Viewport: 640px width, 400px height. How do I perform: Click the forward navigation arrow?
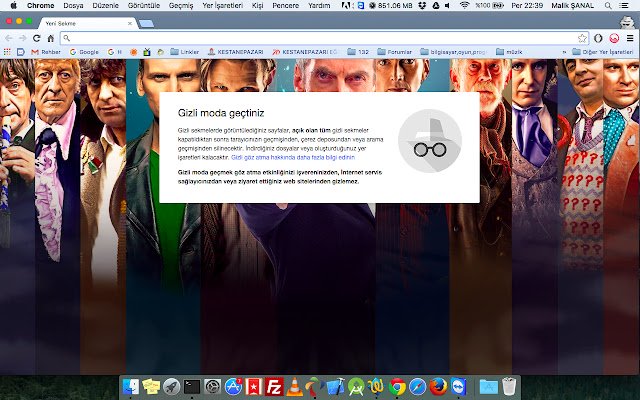22,38
